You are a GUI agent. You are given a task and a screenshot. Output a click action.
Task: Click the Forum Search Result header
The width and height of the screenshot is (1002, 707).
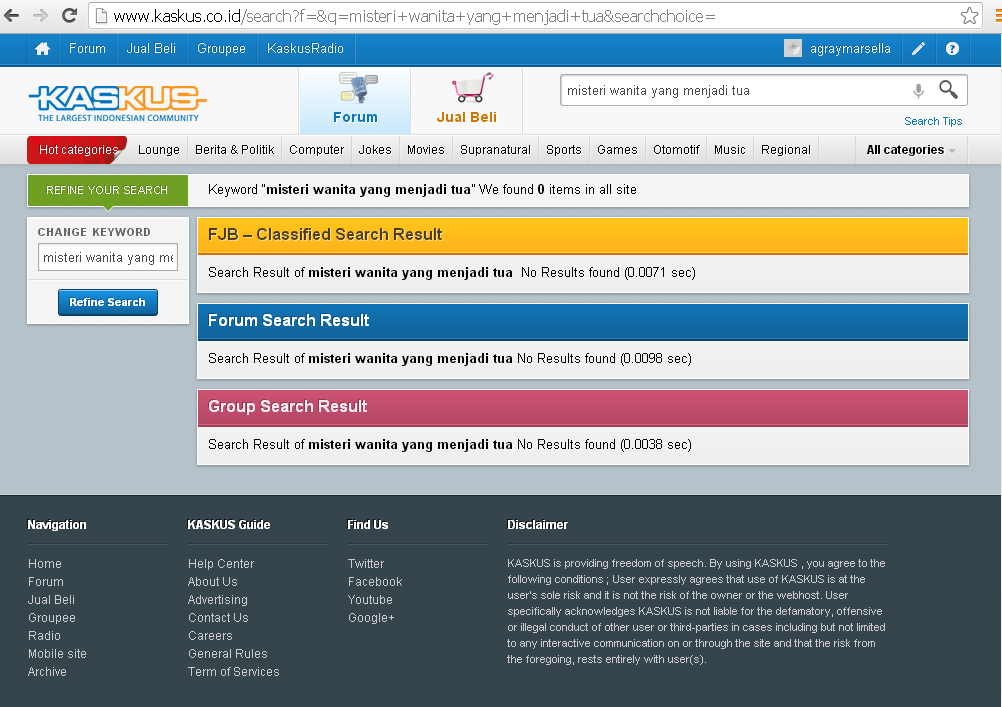(x=583, y=321)
